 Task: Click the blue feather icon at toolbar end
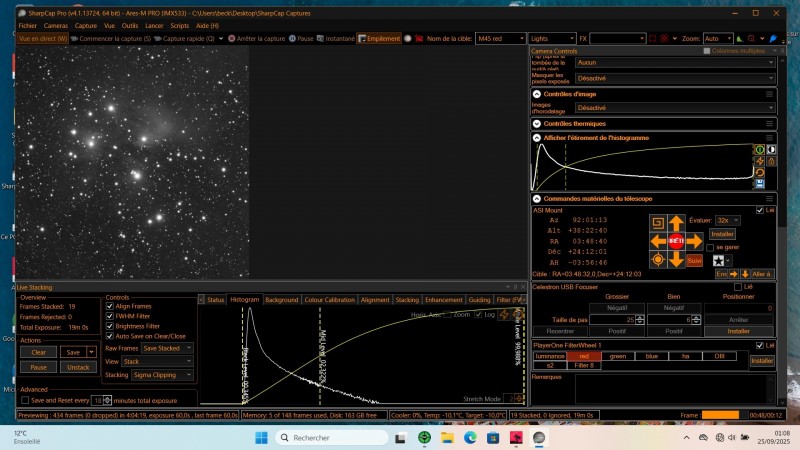(x=773, y=38)
